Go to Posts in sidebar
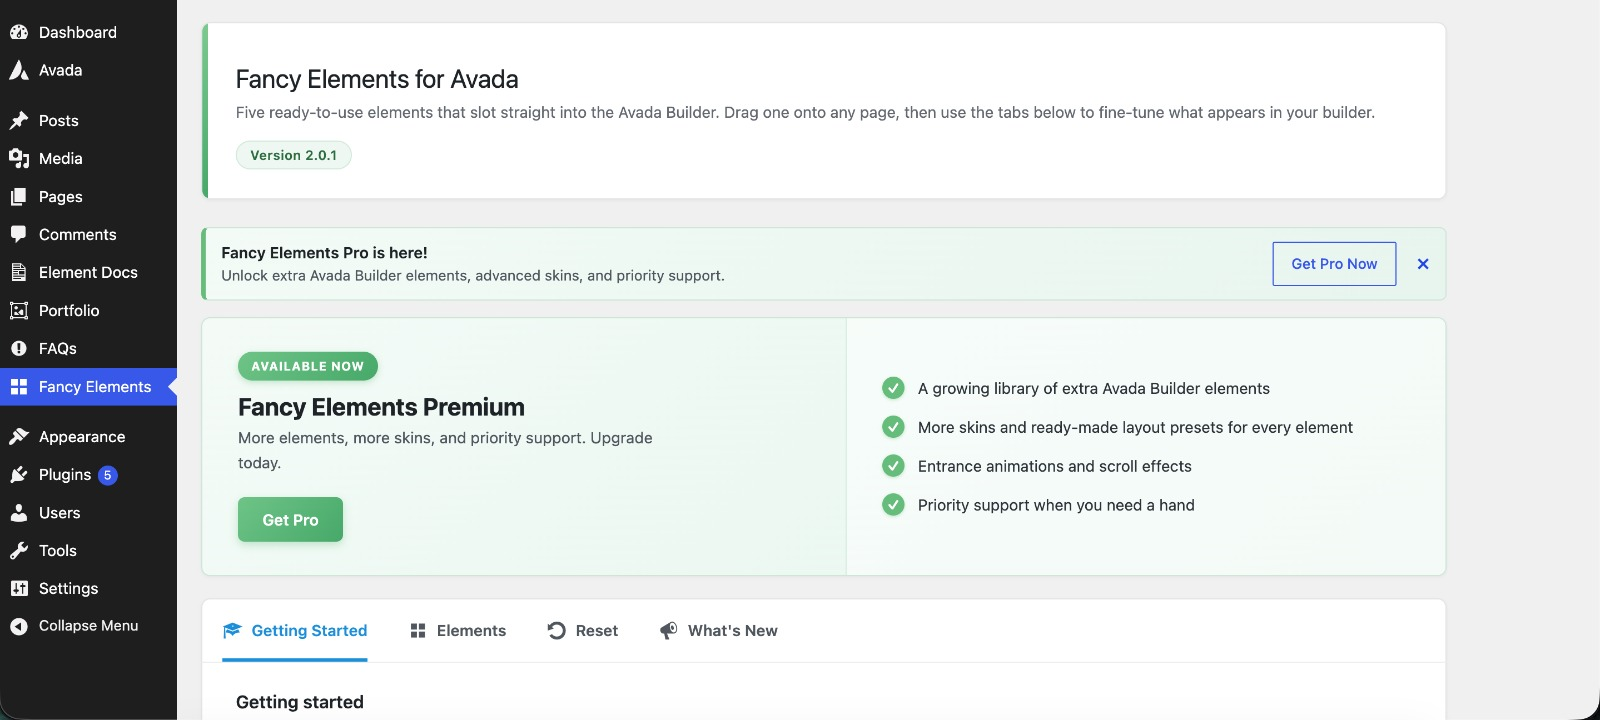The width and height of the screenshot is (1600, 720). click(88, 120)
